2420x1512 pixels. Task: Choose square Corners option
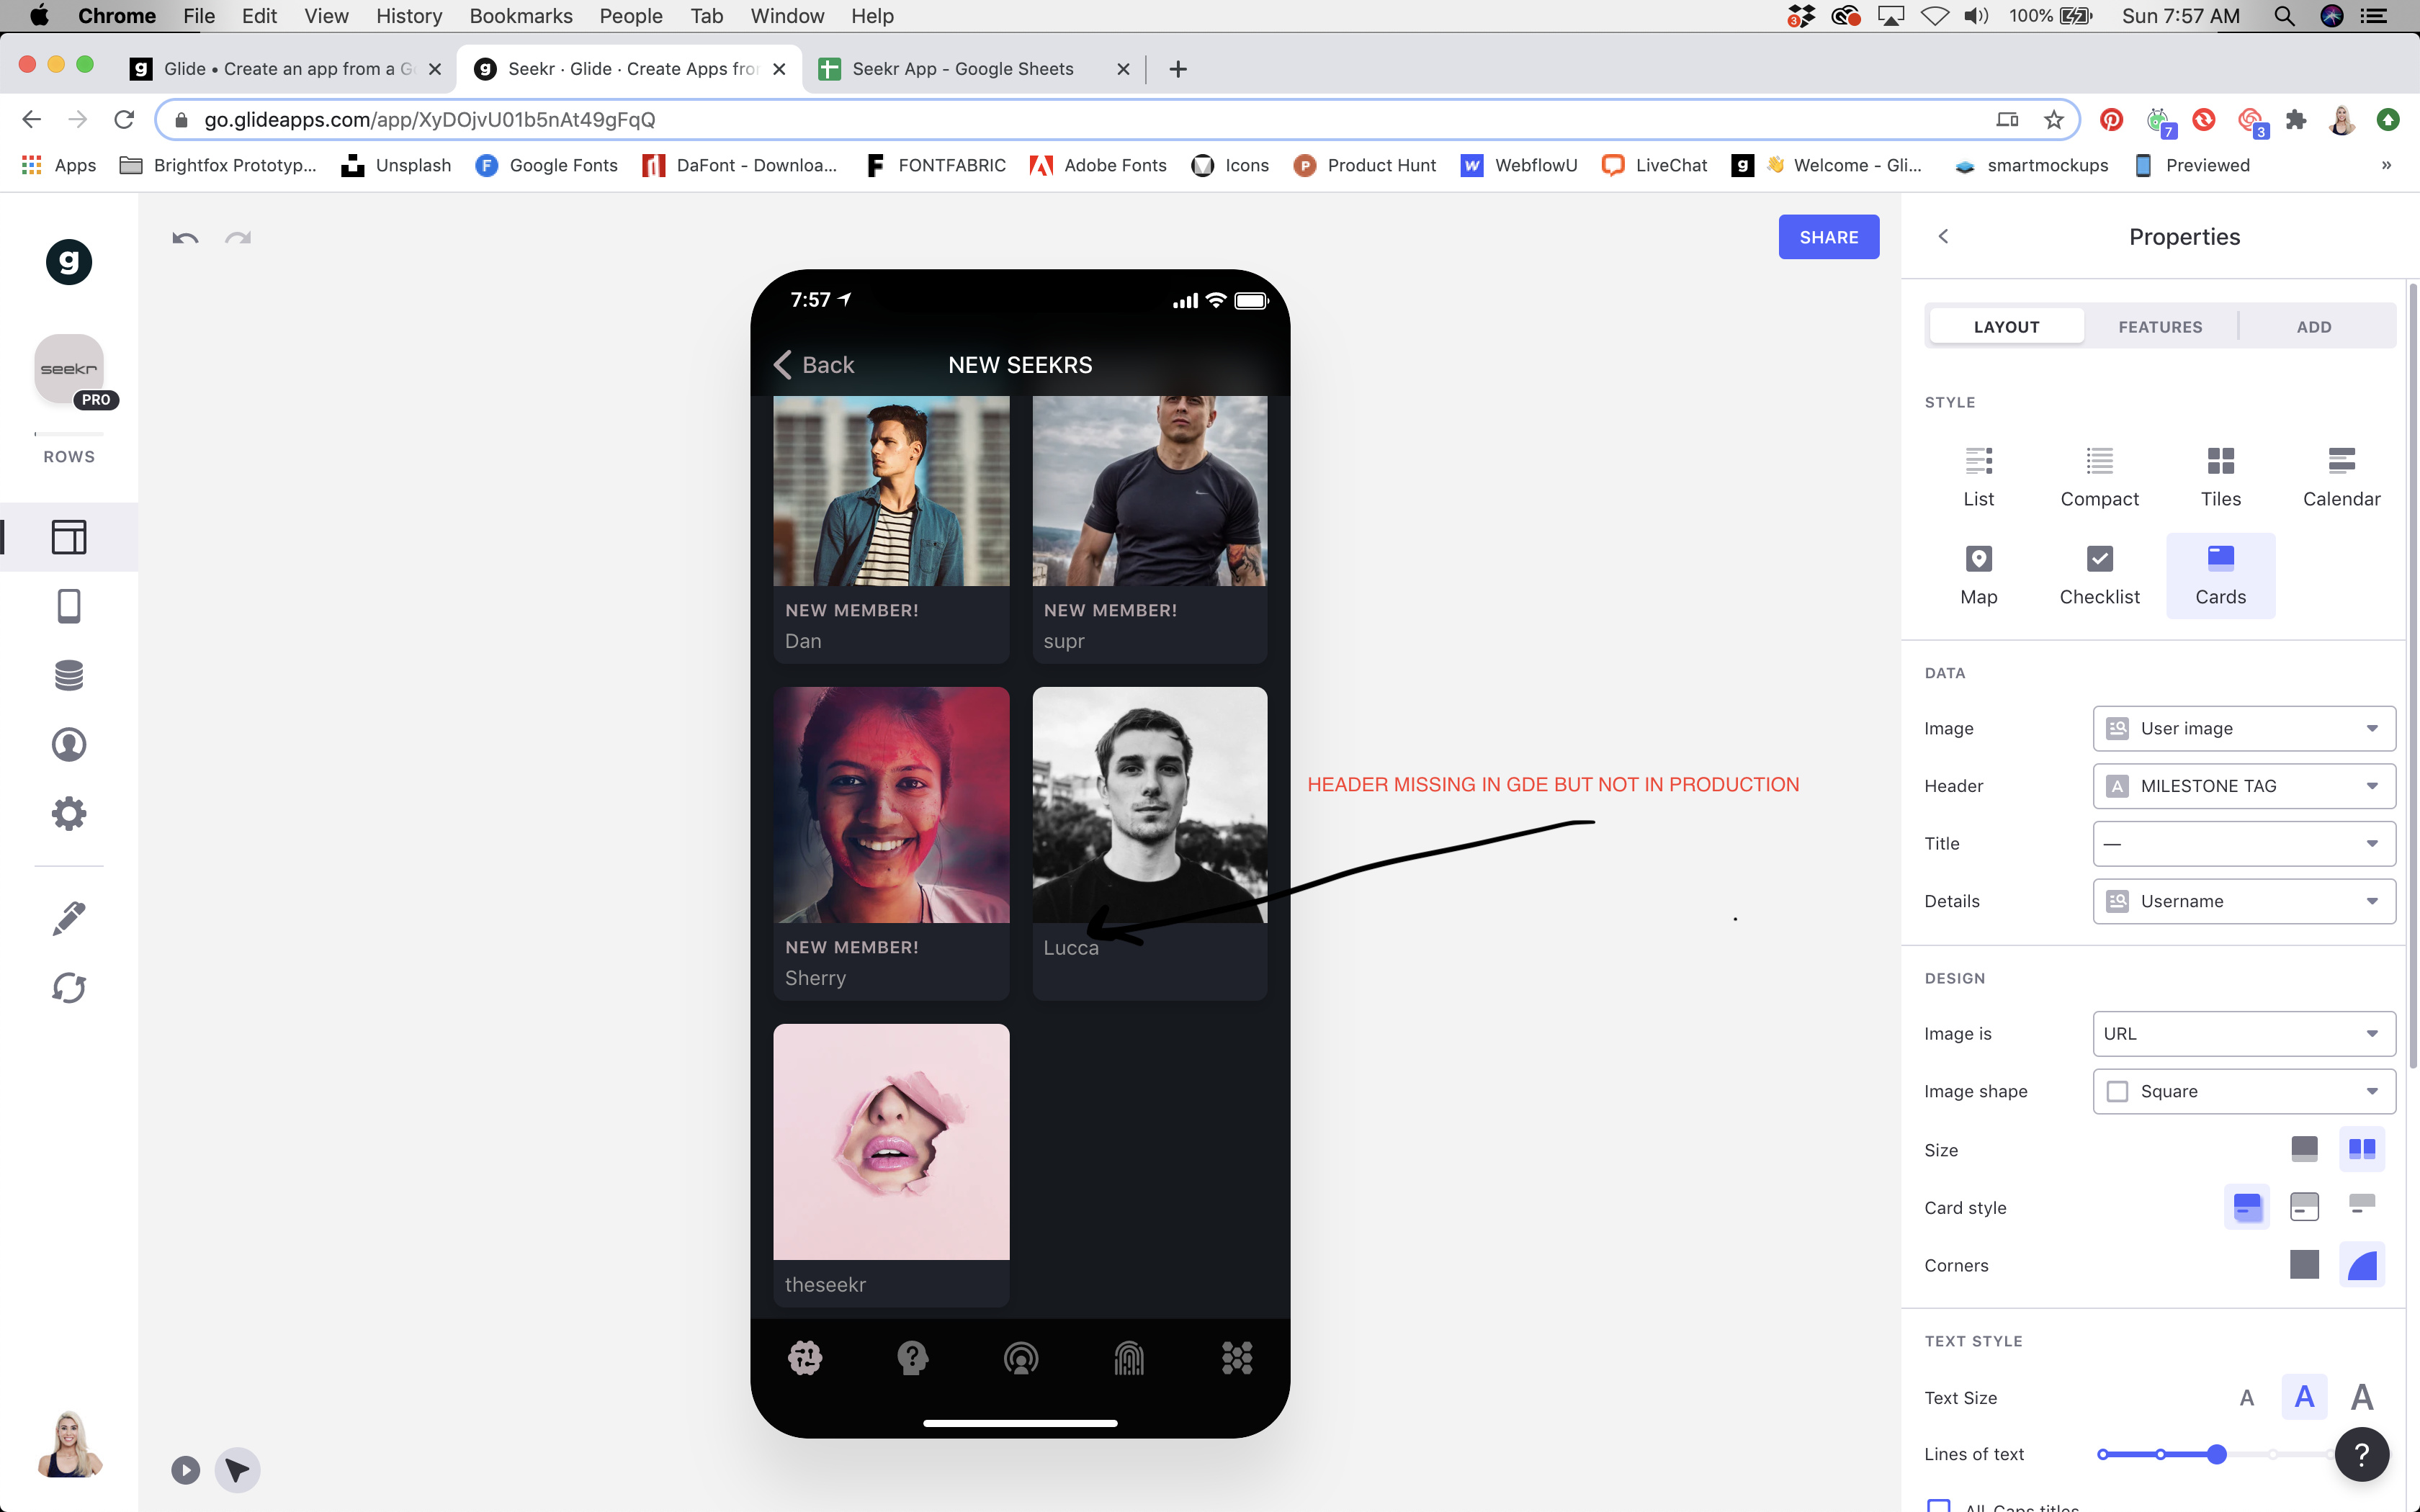[x=2304, y=1265]
